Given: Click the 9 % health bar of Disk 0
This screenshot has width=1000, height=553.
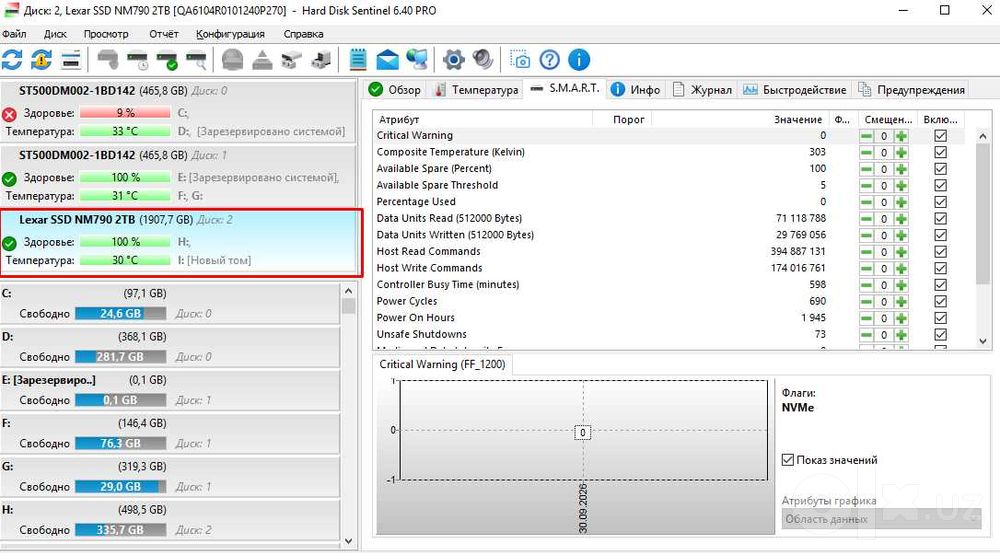Looking at the screenshot, I should pyautogui.click(x=125, y=113).
